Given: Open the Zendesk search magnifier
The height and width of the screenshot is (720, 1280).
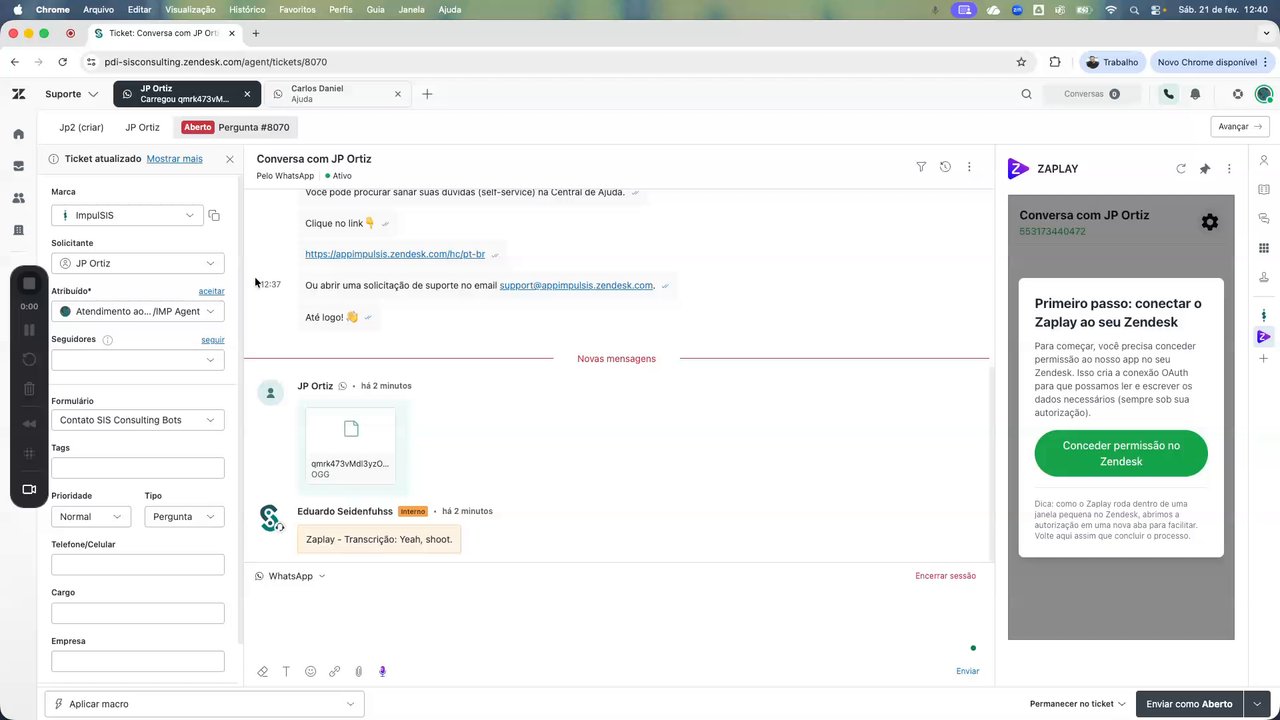Looking at the screenshot, I should click(1026, 94).
